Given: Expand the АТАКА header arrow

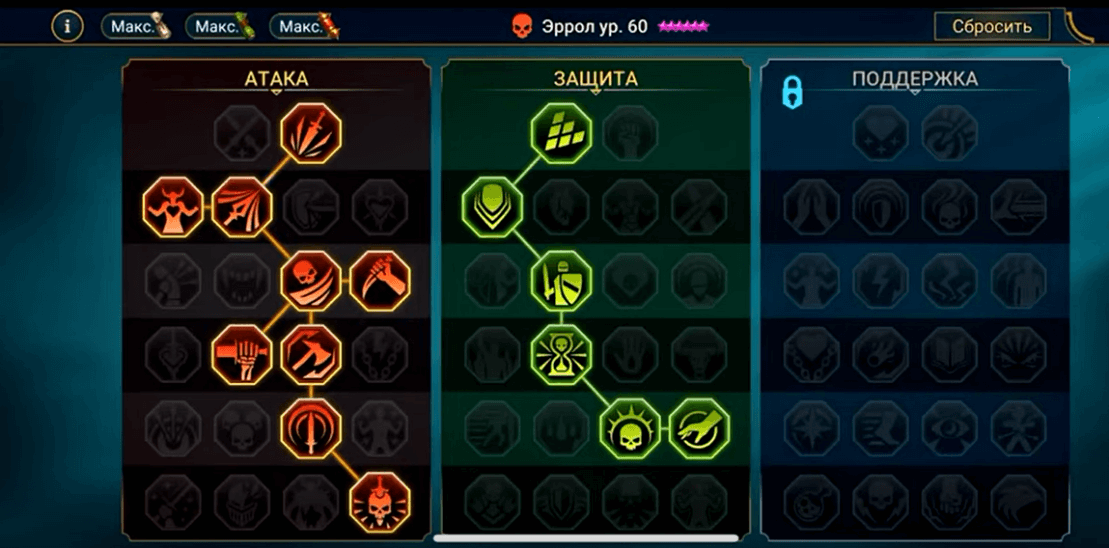Looking at the screenshot, I should point(277,92).
